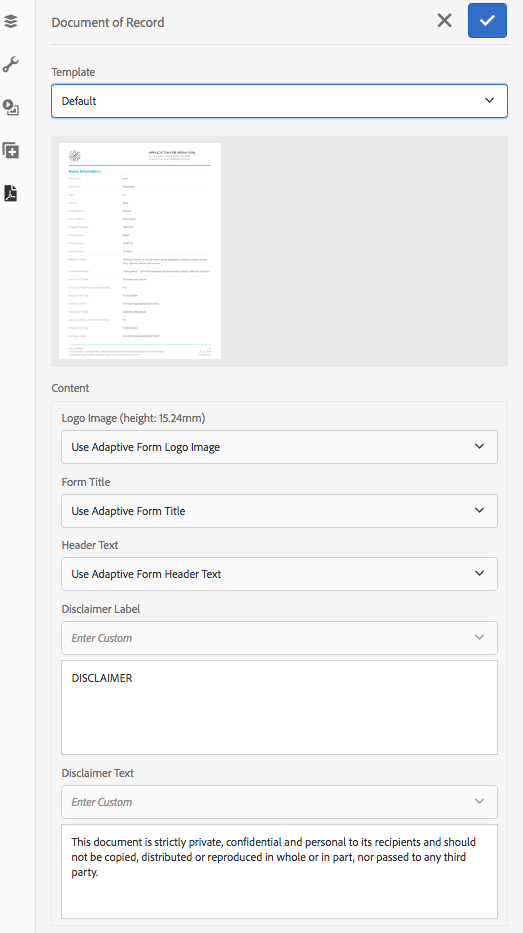Select the Document of Record PDF icon
523x933 pixels.
(11, 193)
